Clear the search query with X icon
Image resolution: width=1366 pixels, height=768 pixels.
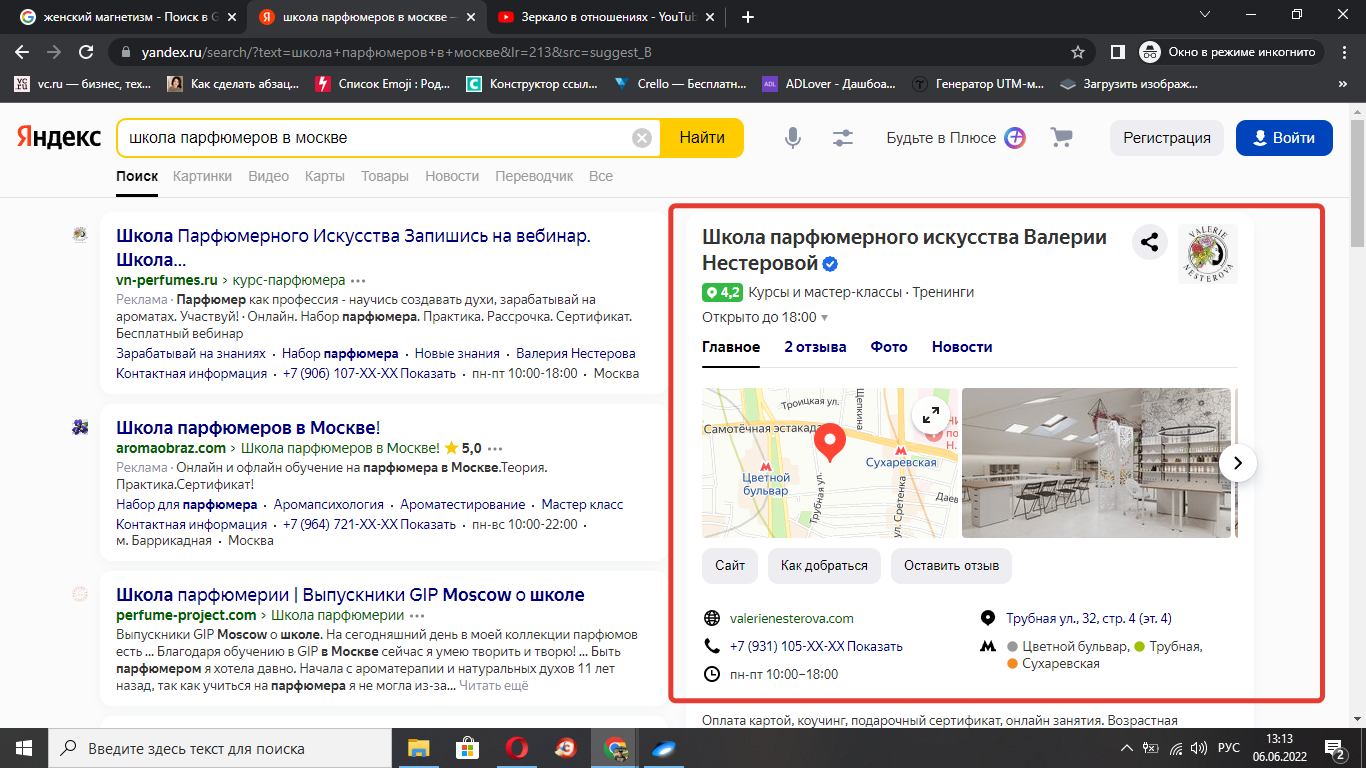(642, 138)
